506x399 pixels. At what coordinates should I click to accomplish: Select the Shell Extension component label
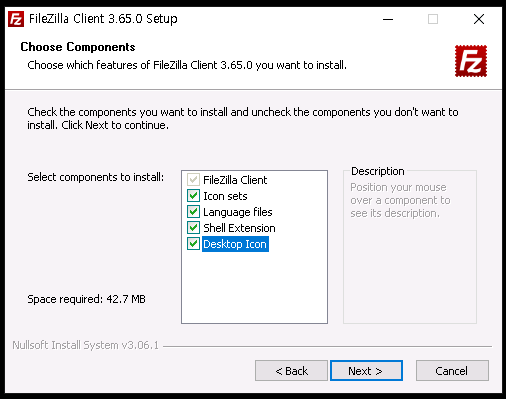click(239, 228)
